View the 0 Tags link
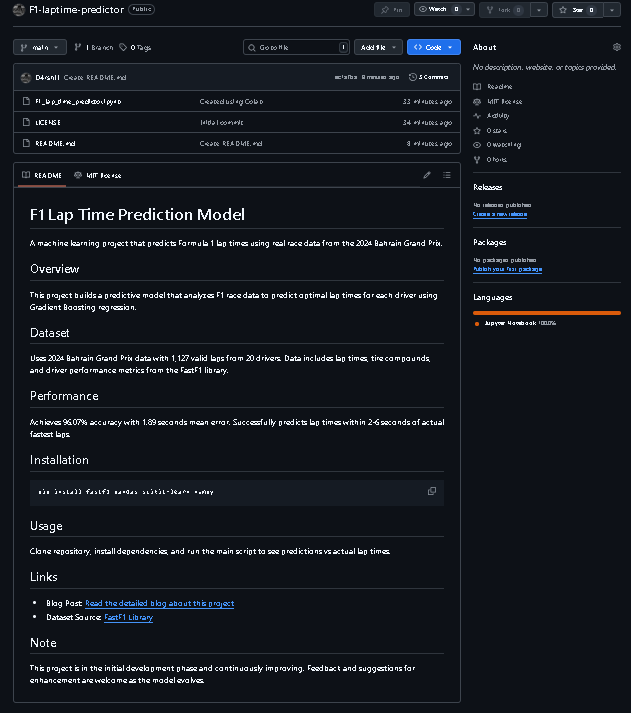 (135, 47)
